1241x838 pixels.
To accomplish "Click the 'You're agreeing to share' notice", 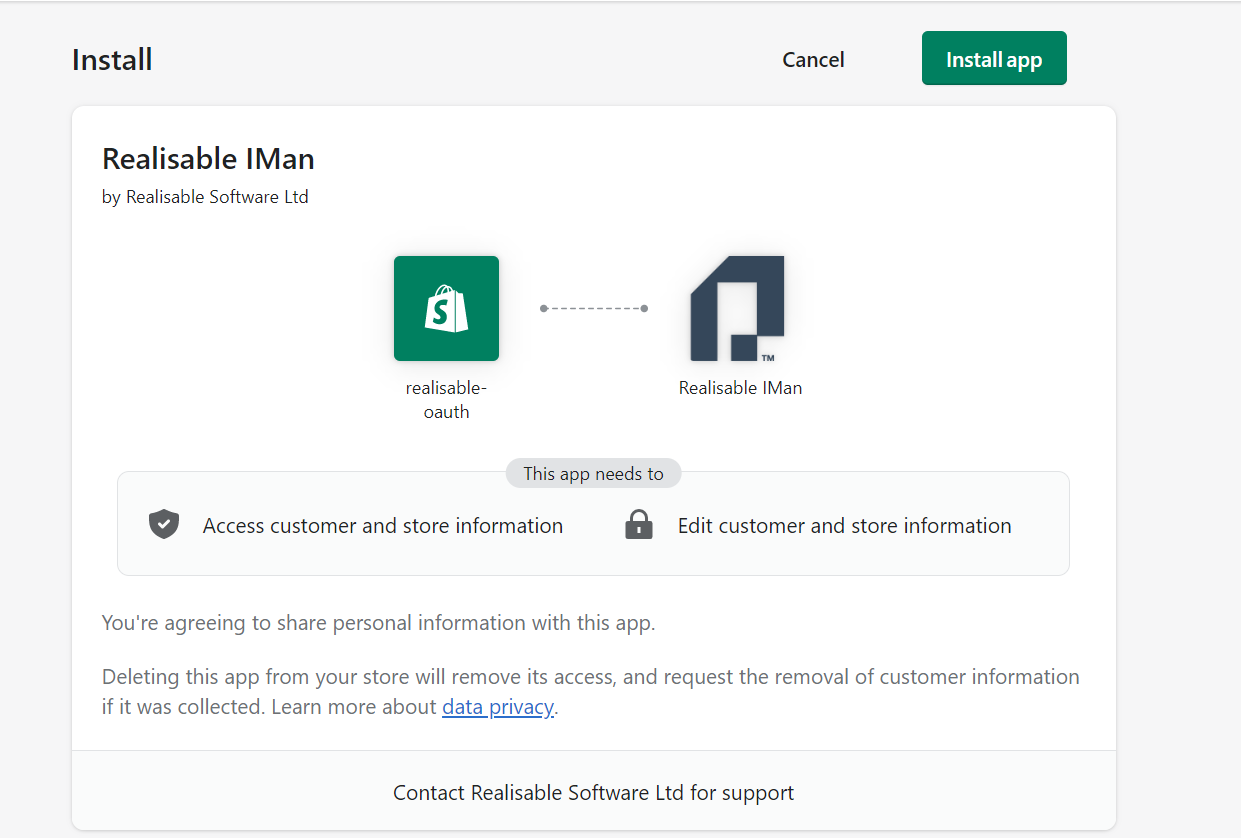I will (x=378, y=623).
